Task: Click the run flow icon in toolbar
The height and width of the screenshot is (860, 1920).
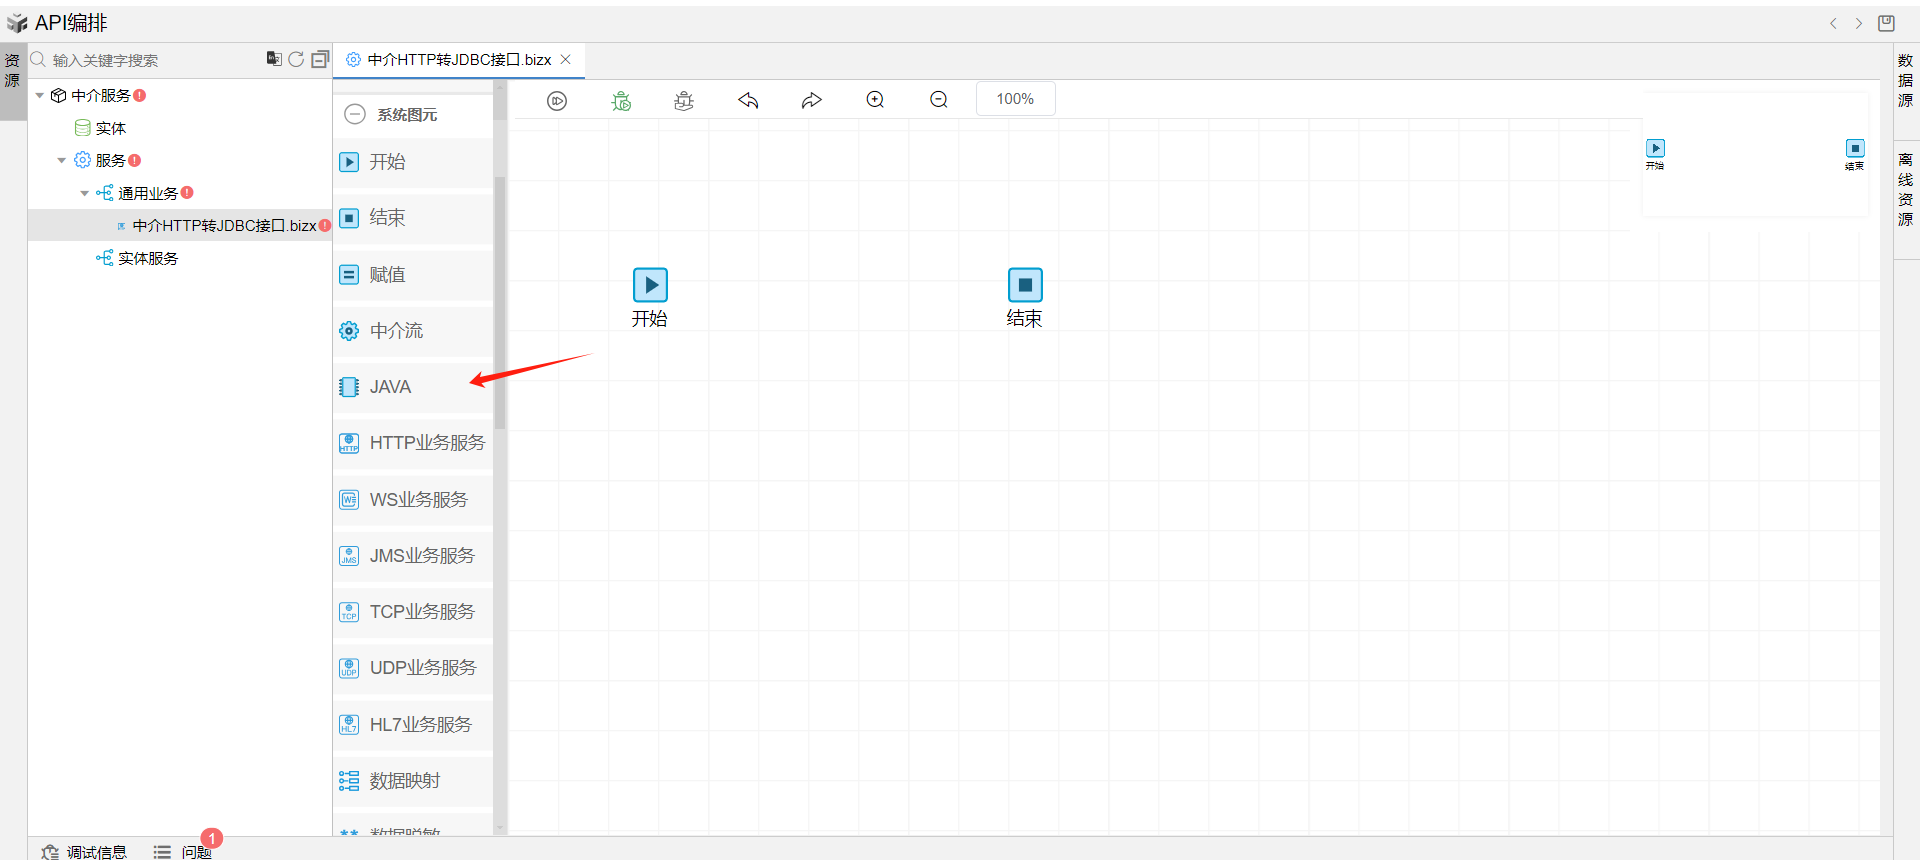Action: click(x=557, y=100)
